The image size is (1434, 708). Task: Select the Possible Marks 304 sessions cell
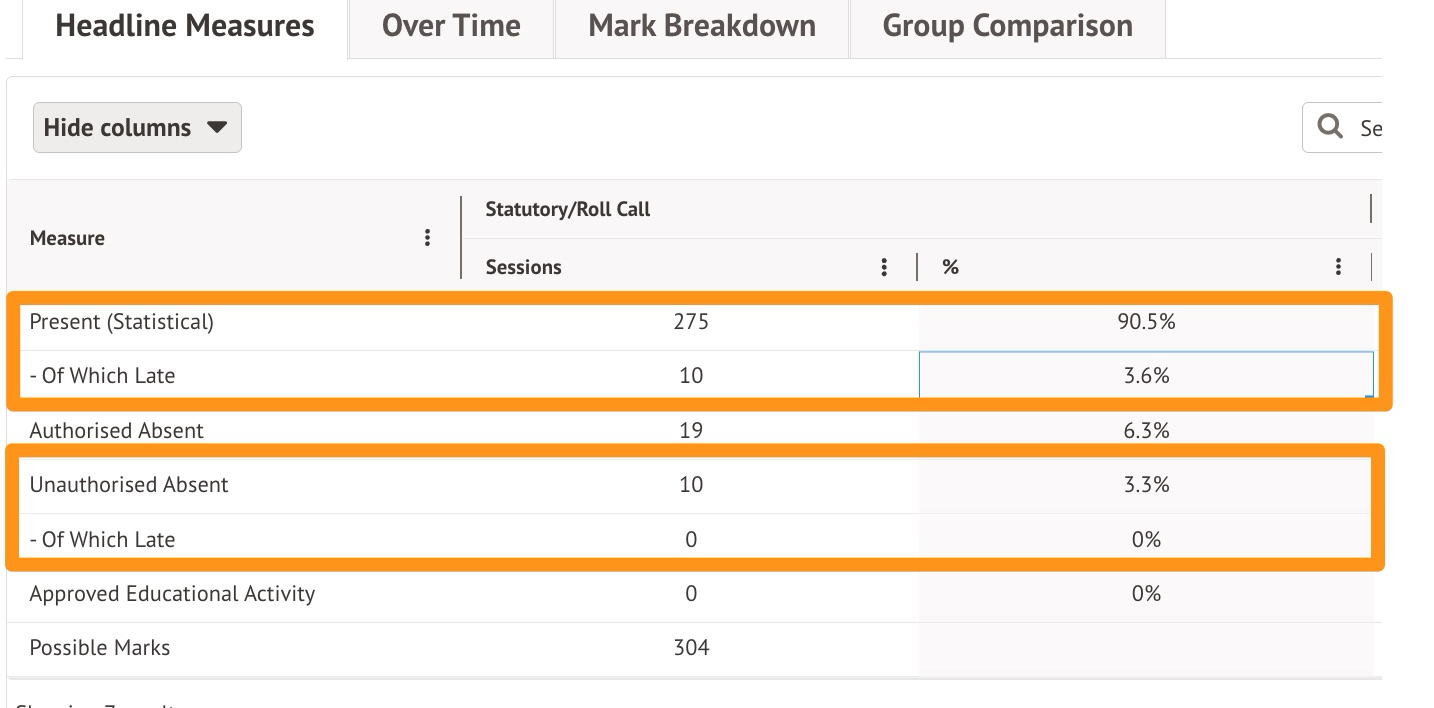pyautogui.click(x=691, y=648)
